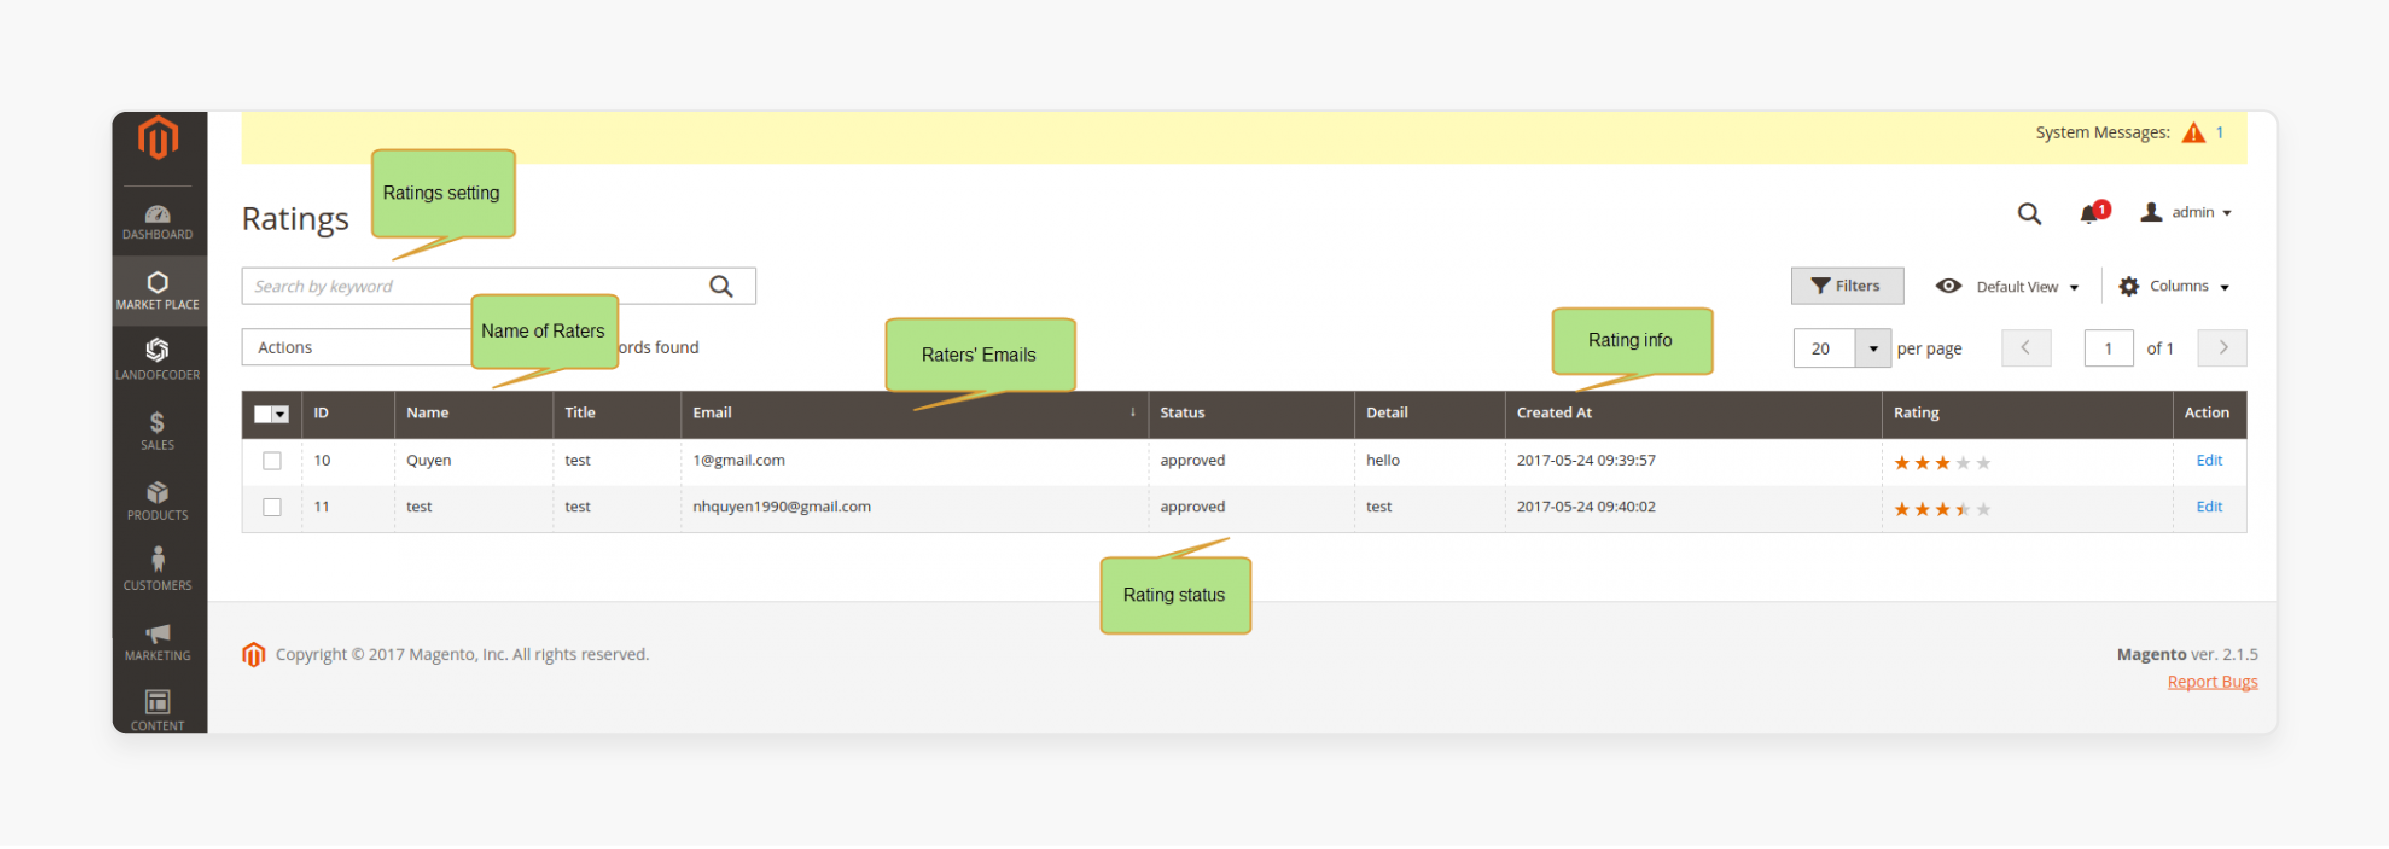
Task: Open the Market Place sidebar menu
Action: tap(158, 291)
